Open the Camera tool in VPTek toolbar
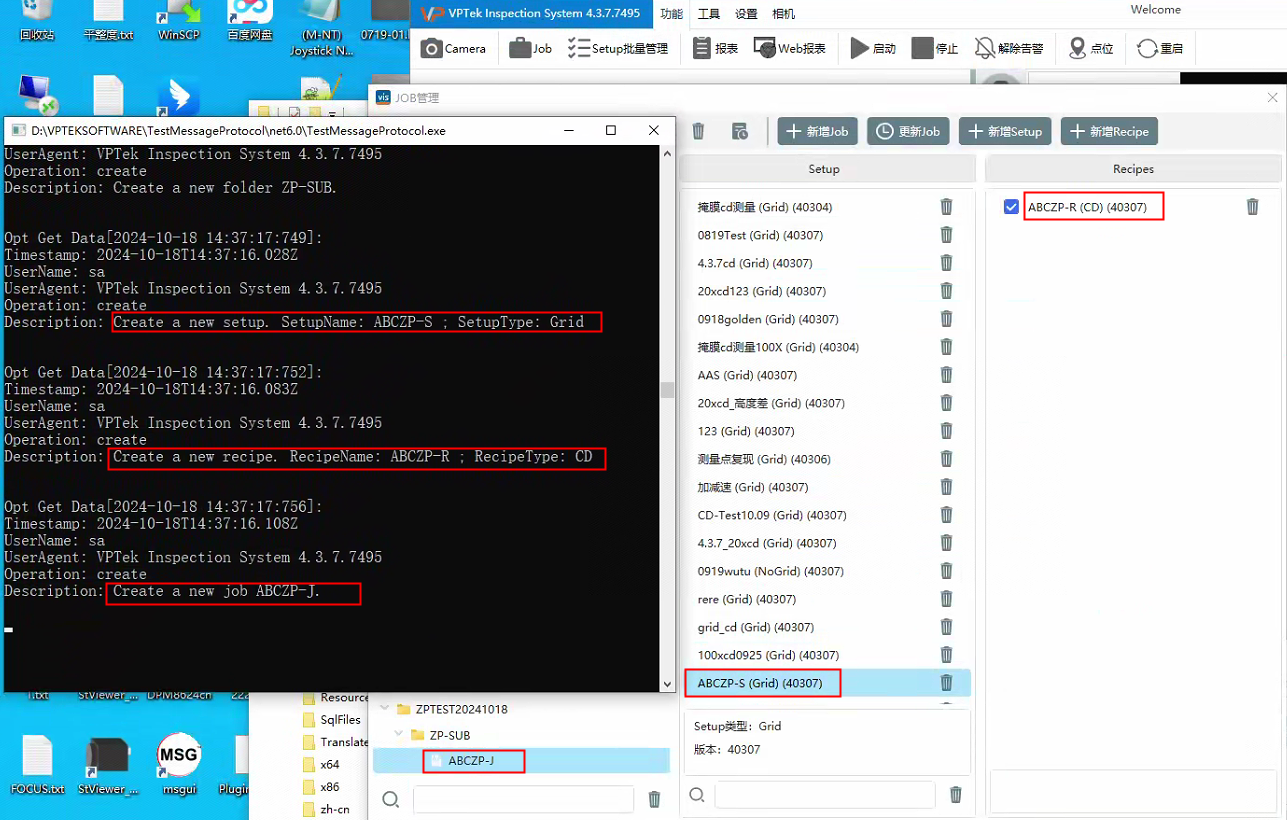Image resolution: width=1287 pixels, height=820 pixels. click(x=453, y=48)
